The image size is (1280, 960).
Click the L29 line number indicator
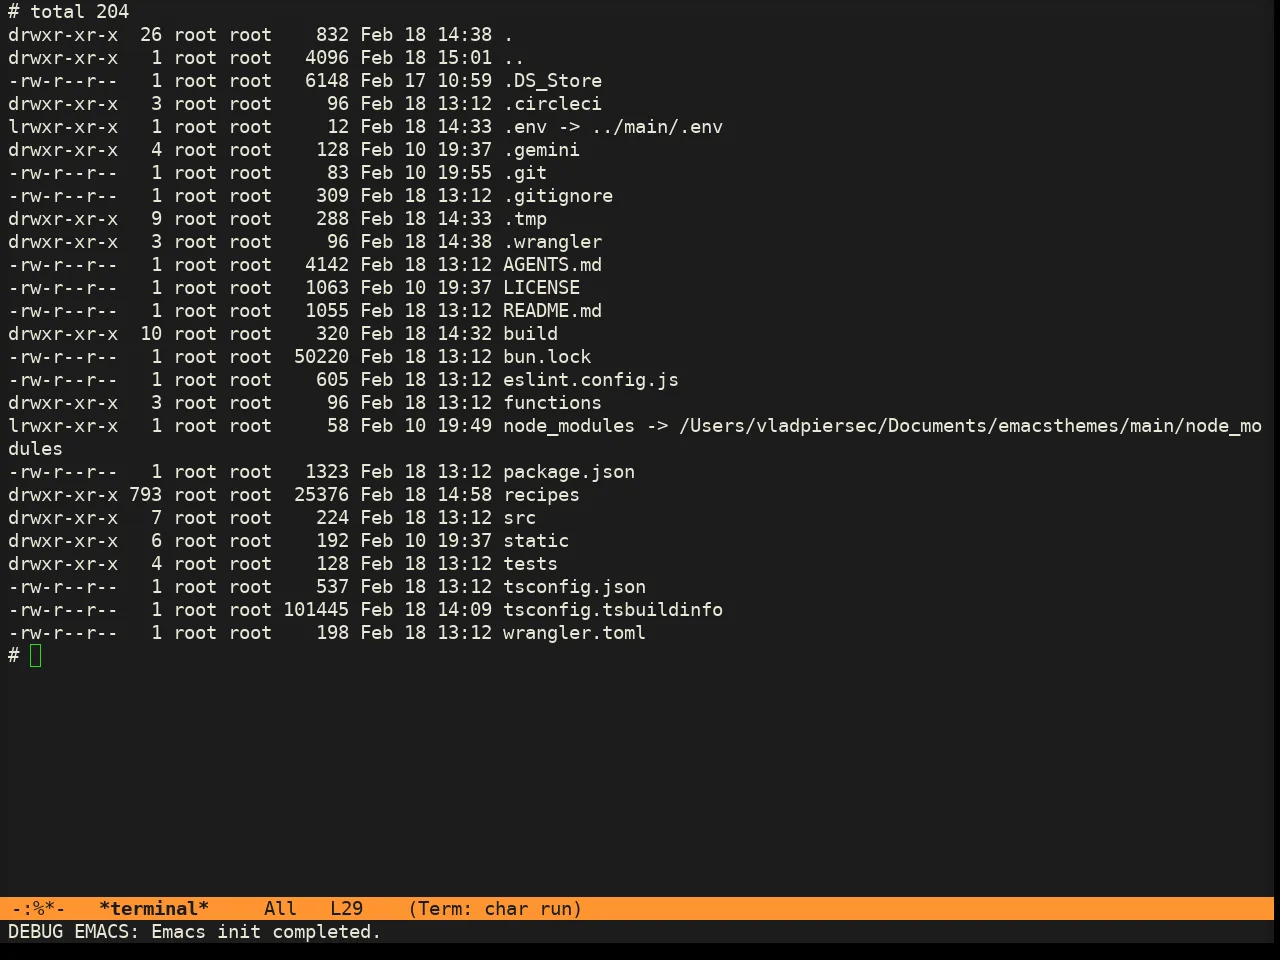click(x=346, y=909)
